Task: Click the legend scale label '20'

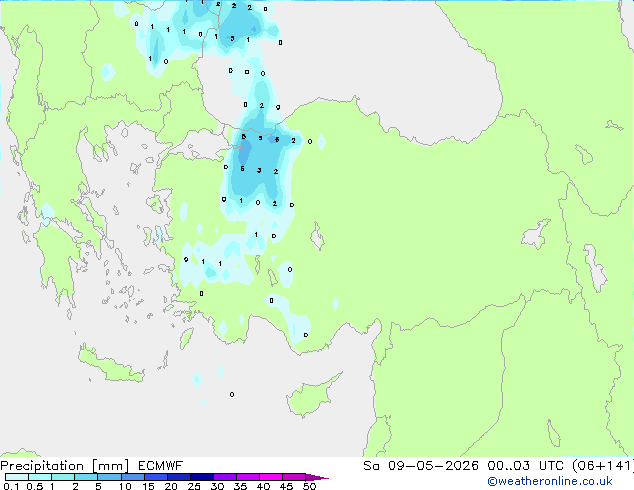Action: [171, 486]
